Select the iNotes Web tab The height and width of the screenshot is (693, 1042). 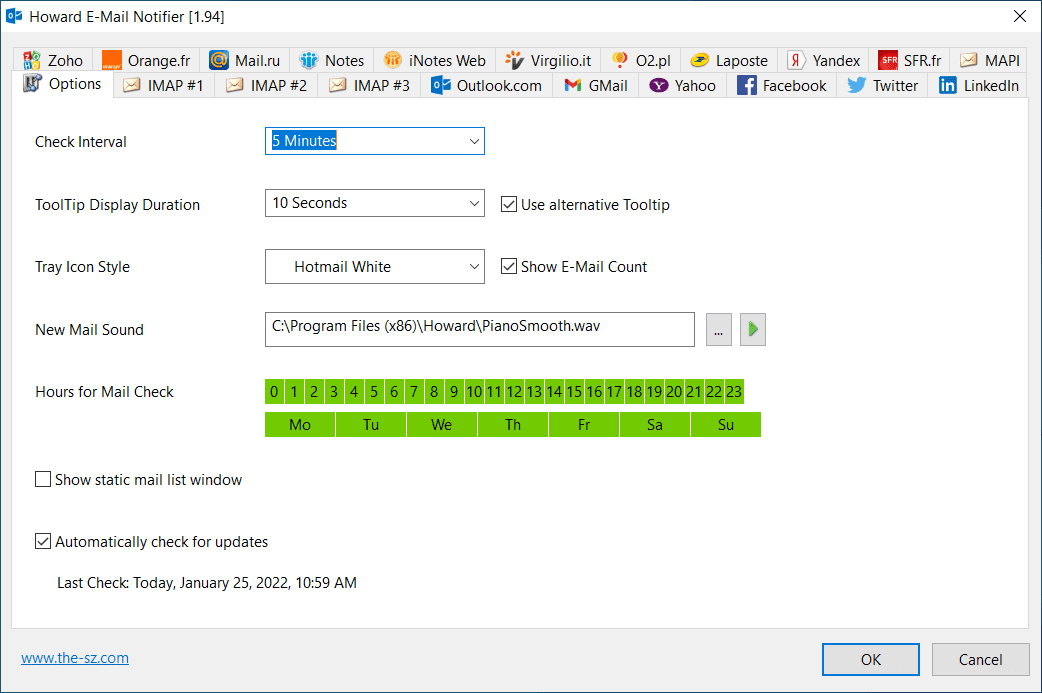(434, 60)
